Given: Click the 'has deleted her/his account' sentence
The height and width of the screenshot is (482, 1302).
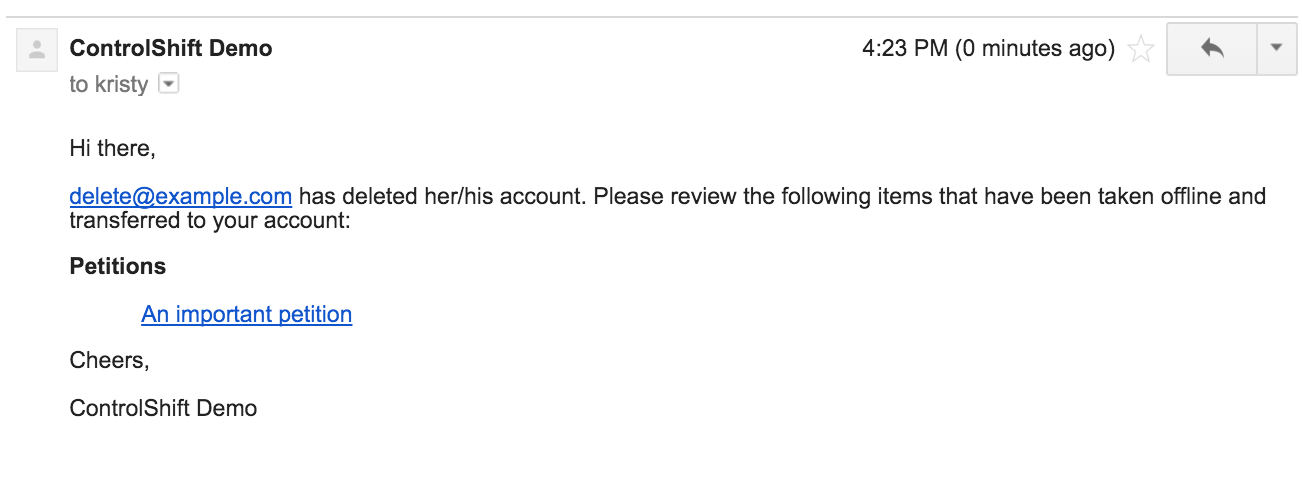Looking at the screenshot, I should 440,196.
